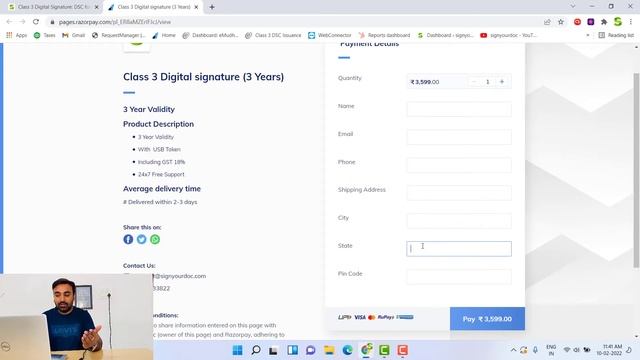Decrease quantity with minus button
Viewport: 640px width, 360px height.
[474, 82]
